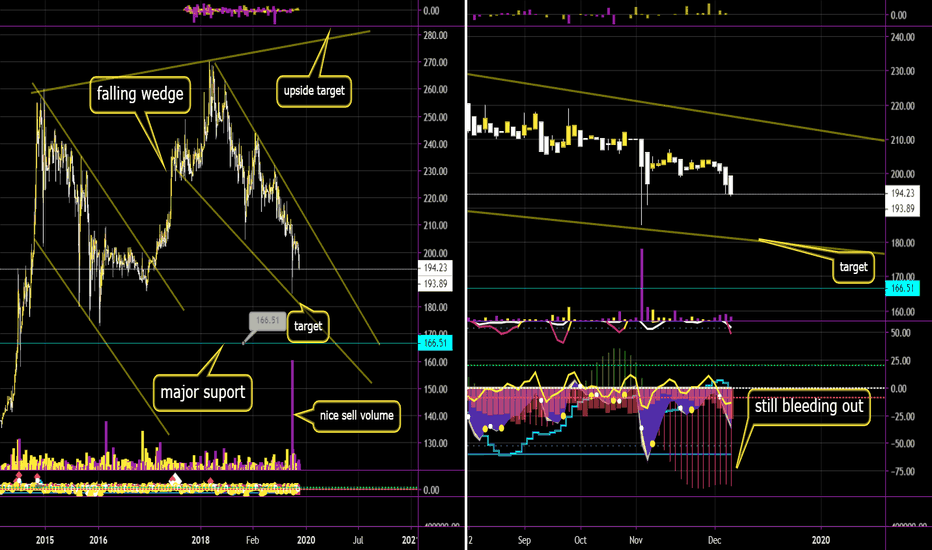Click the Jul label on left time axis
Screen dimensions: 932x550
coord(358,540)
